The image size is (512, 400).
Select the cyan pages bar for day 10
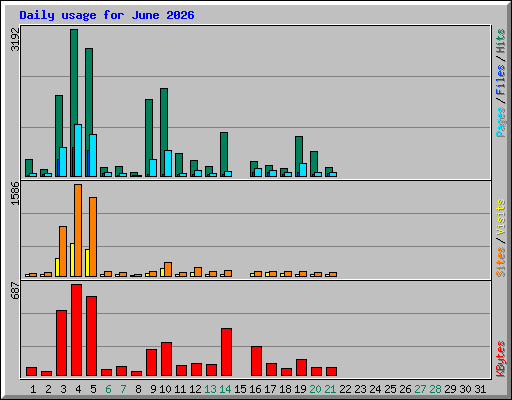tap(168, 163)
